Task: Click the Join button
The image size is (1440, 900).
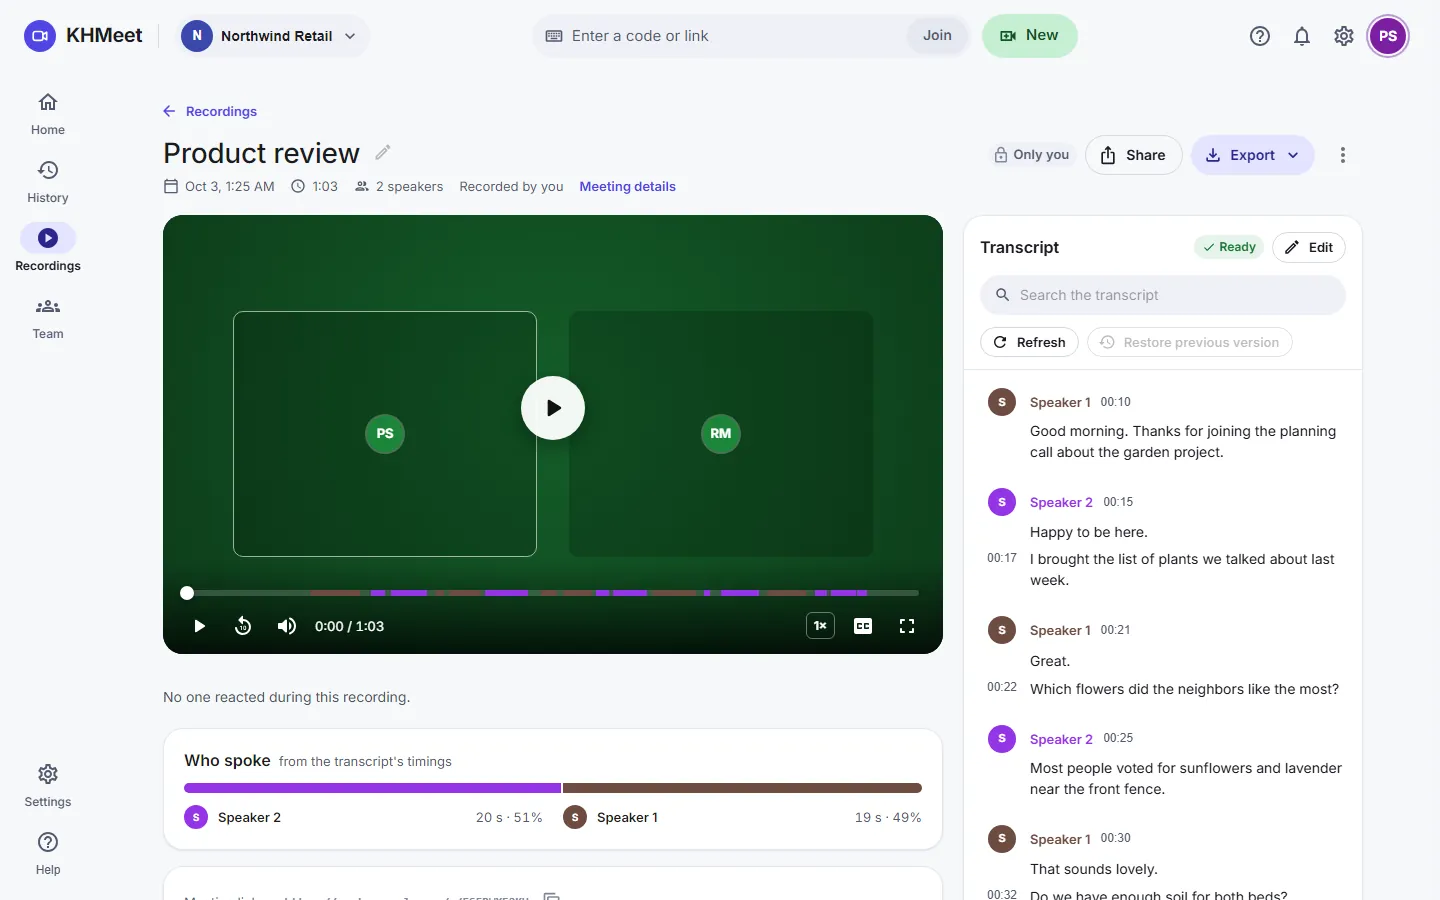Action: tap(937, 36)
